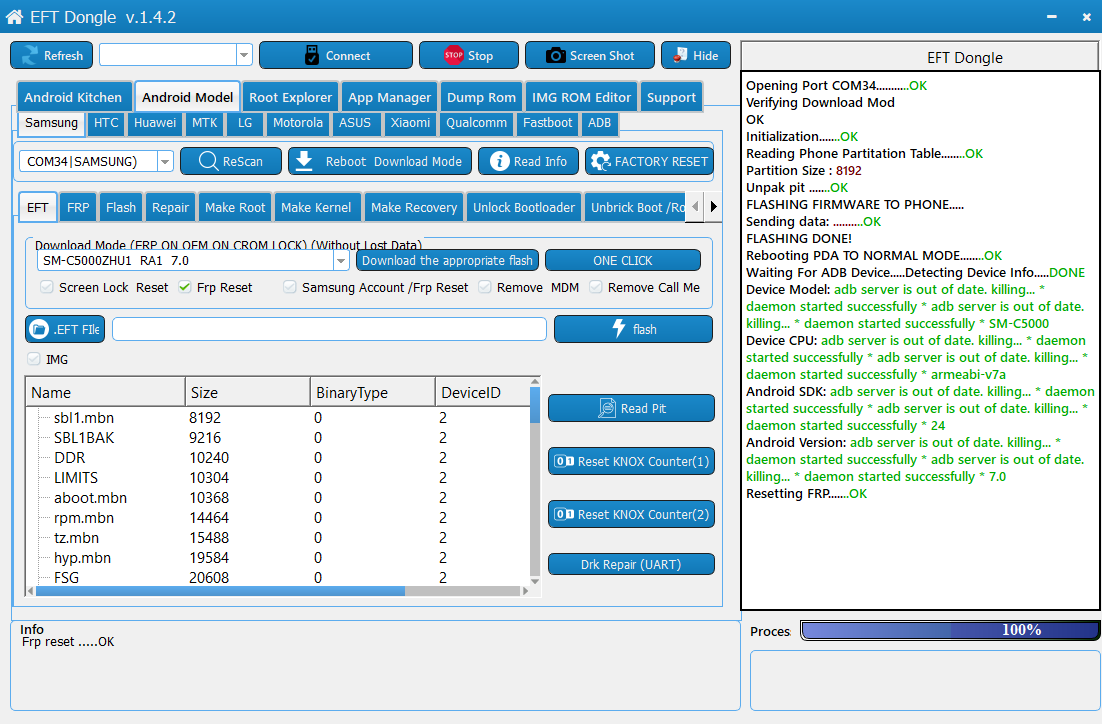Image resolution: width=1102 pixels, height=724 pixels.
Task: Enable the IMG checkbox
Action: (x=34, y=359)
